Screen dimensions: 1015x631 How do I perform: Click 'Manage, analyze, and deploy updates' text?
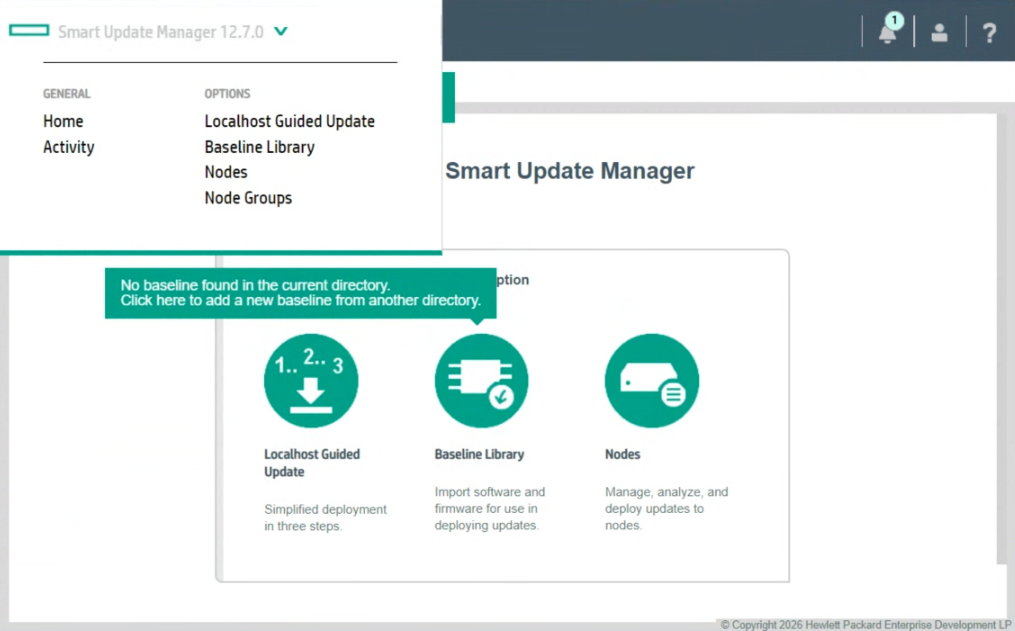tap(666, 509)
